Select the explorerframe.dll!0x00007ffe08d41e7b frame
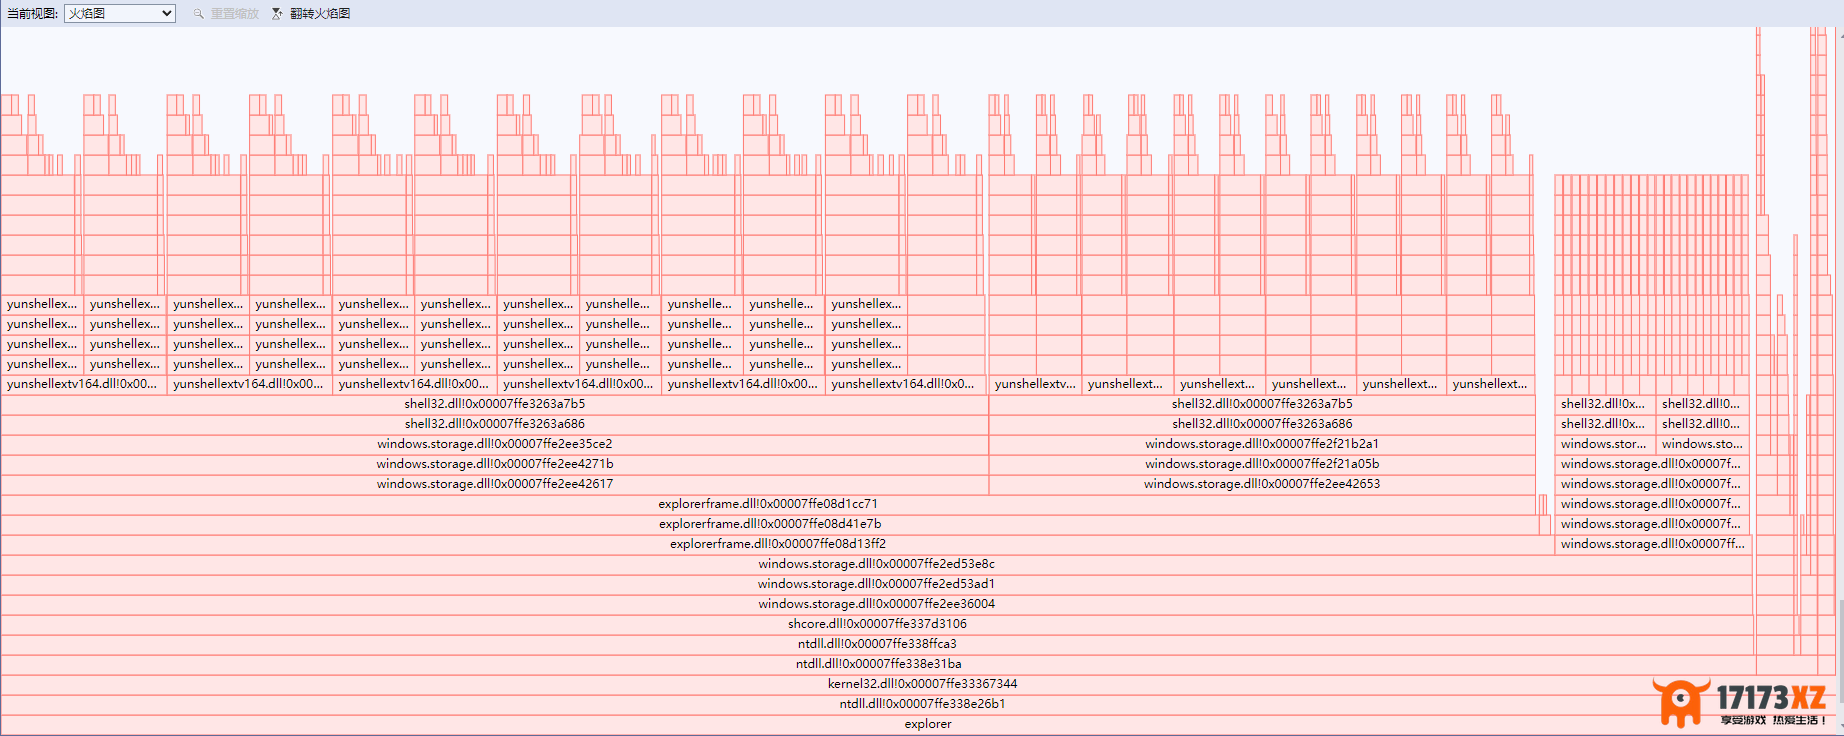1844x736 pixels. coord(770,524)
